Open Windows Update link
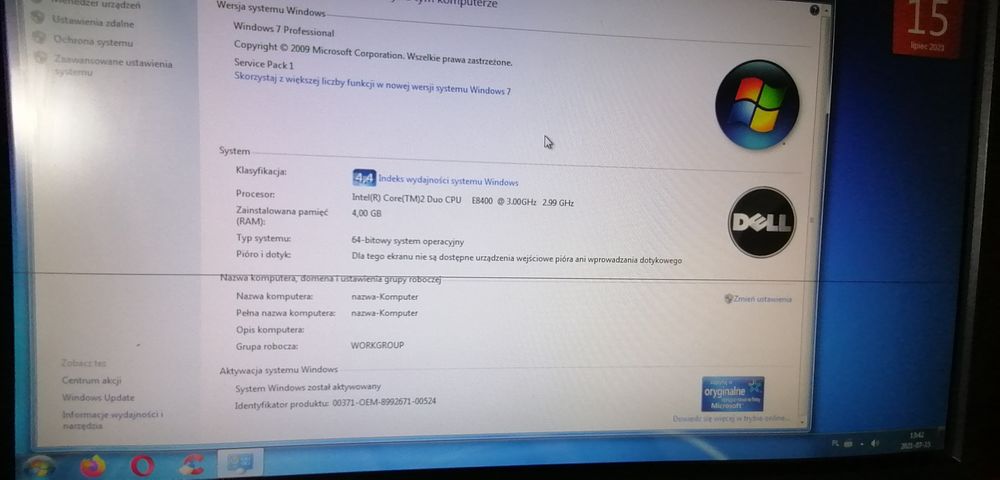Viewport: 1000px width, 480px height. coord(98,398)
